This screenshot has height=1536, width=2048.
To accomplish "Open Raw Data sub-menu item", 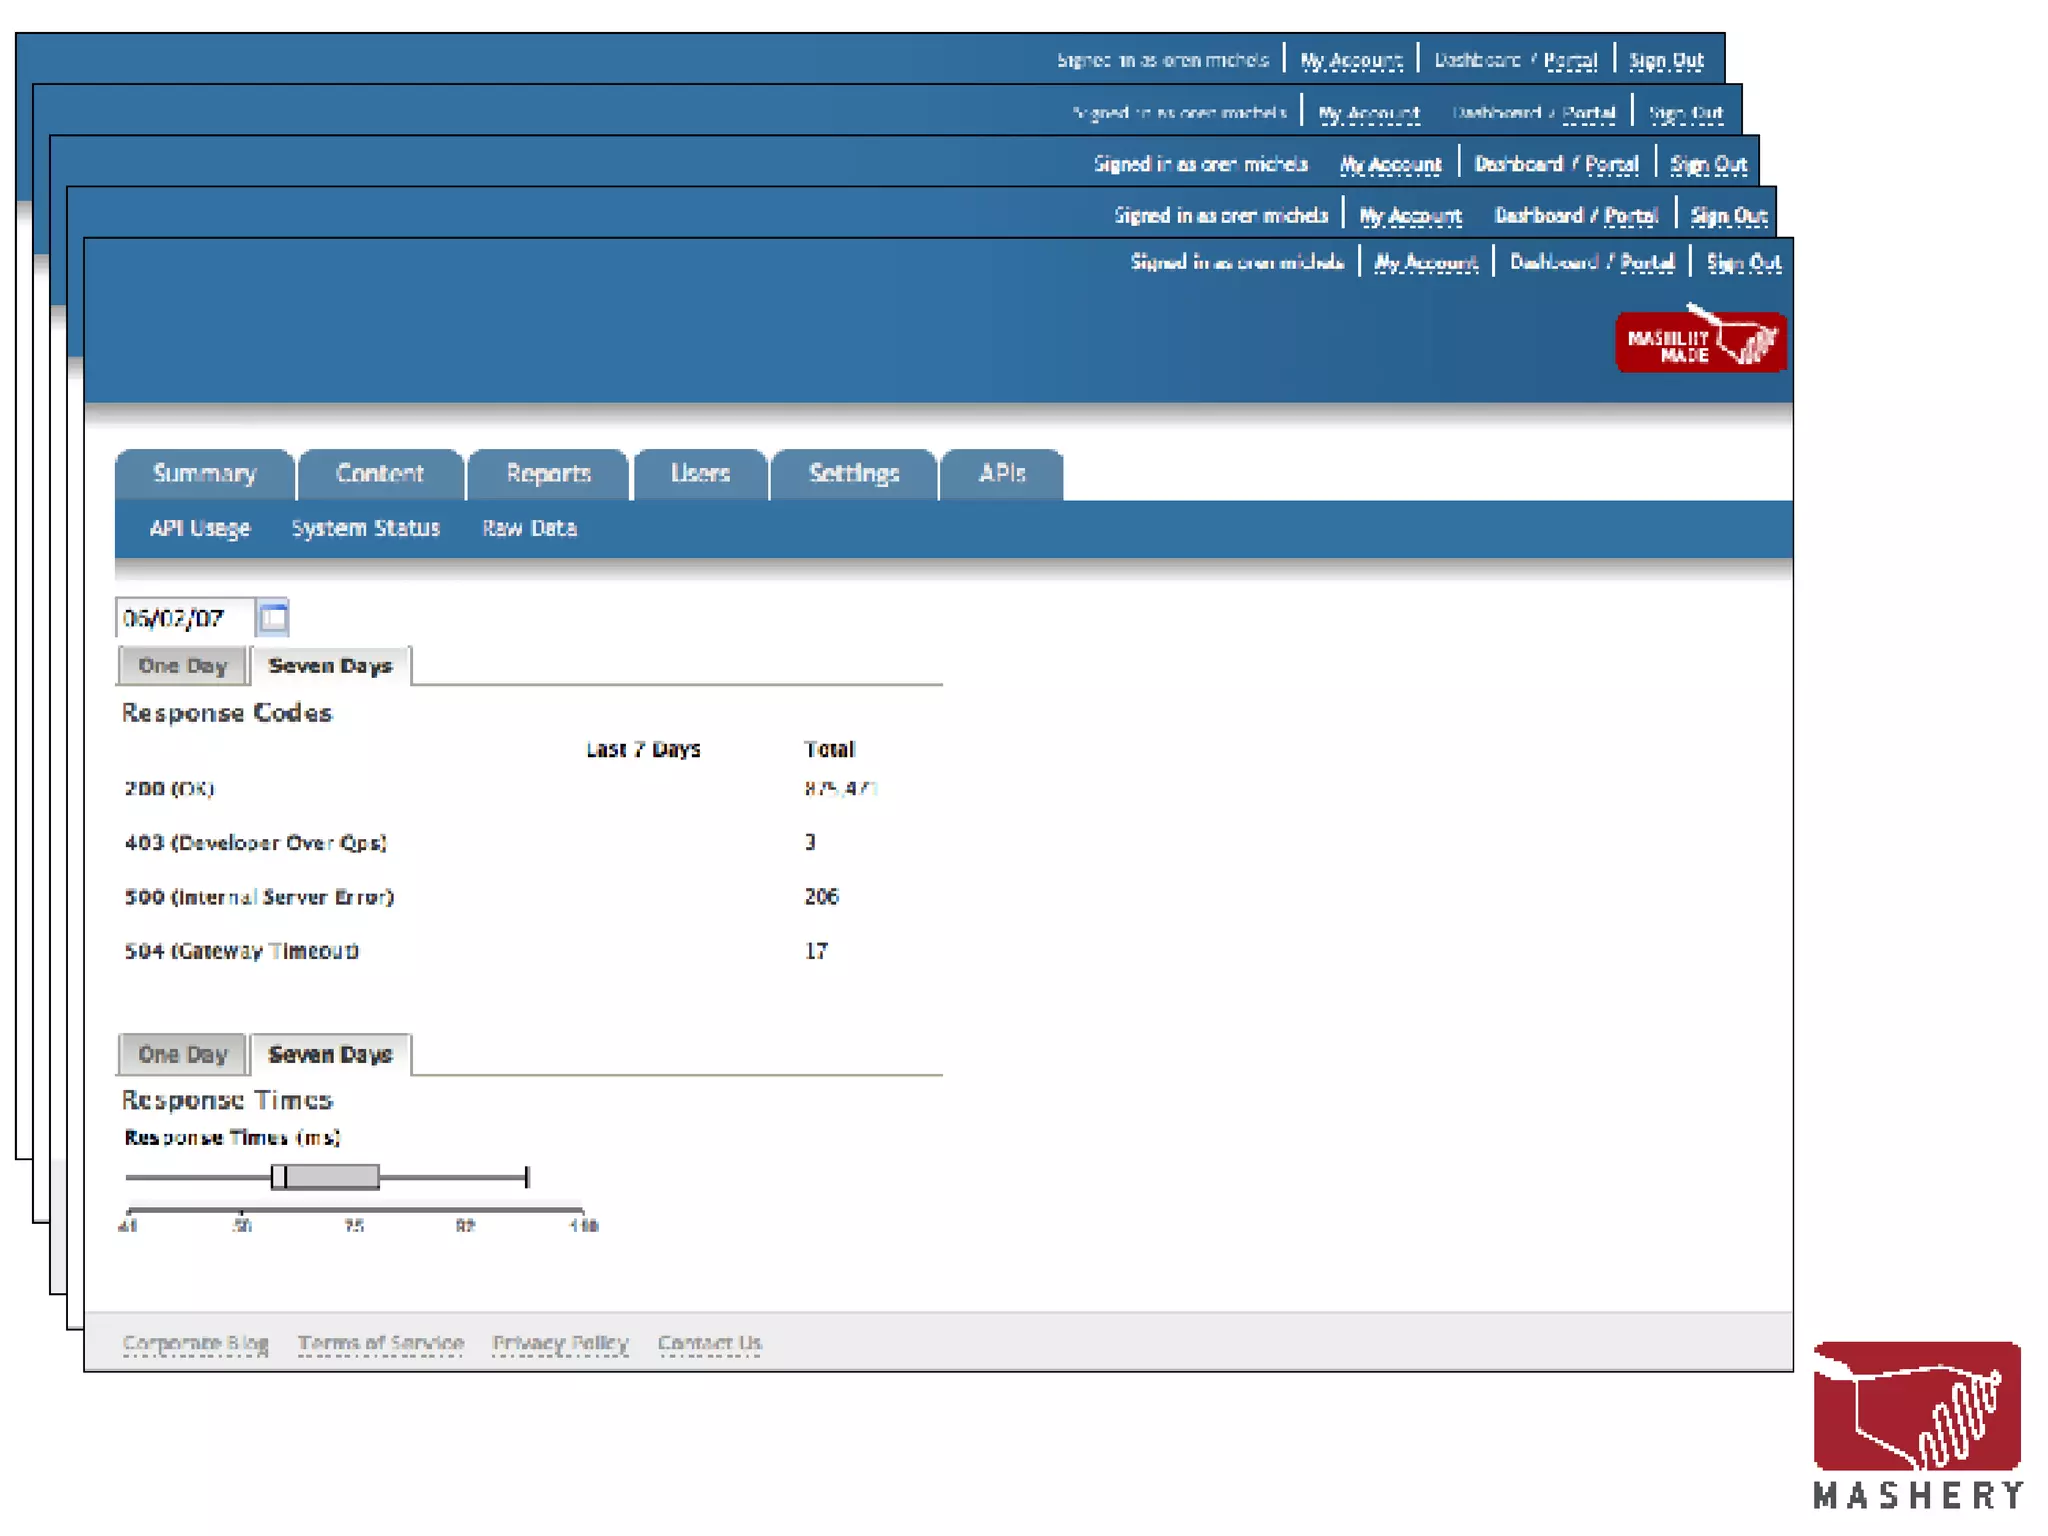I will pyautogui.click(x=529, y=528).
